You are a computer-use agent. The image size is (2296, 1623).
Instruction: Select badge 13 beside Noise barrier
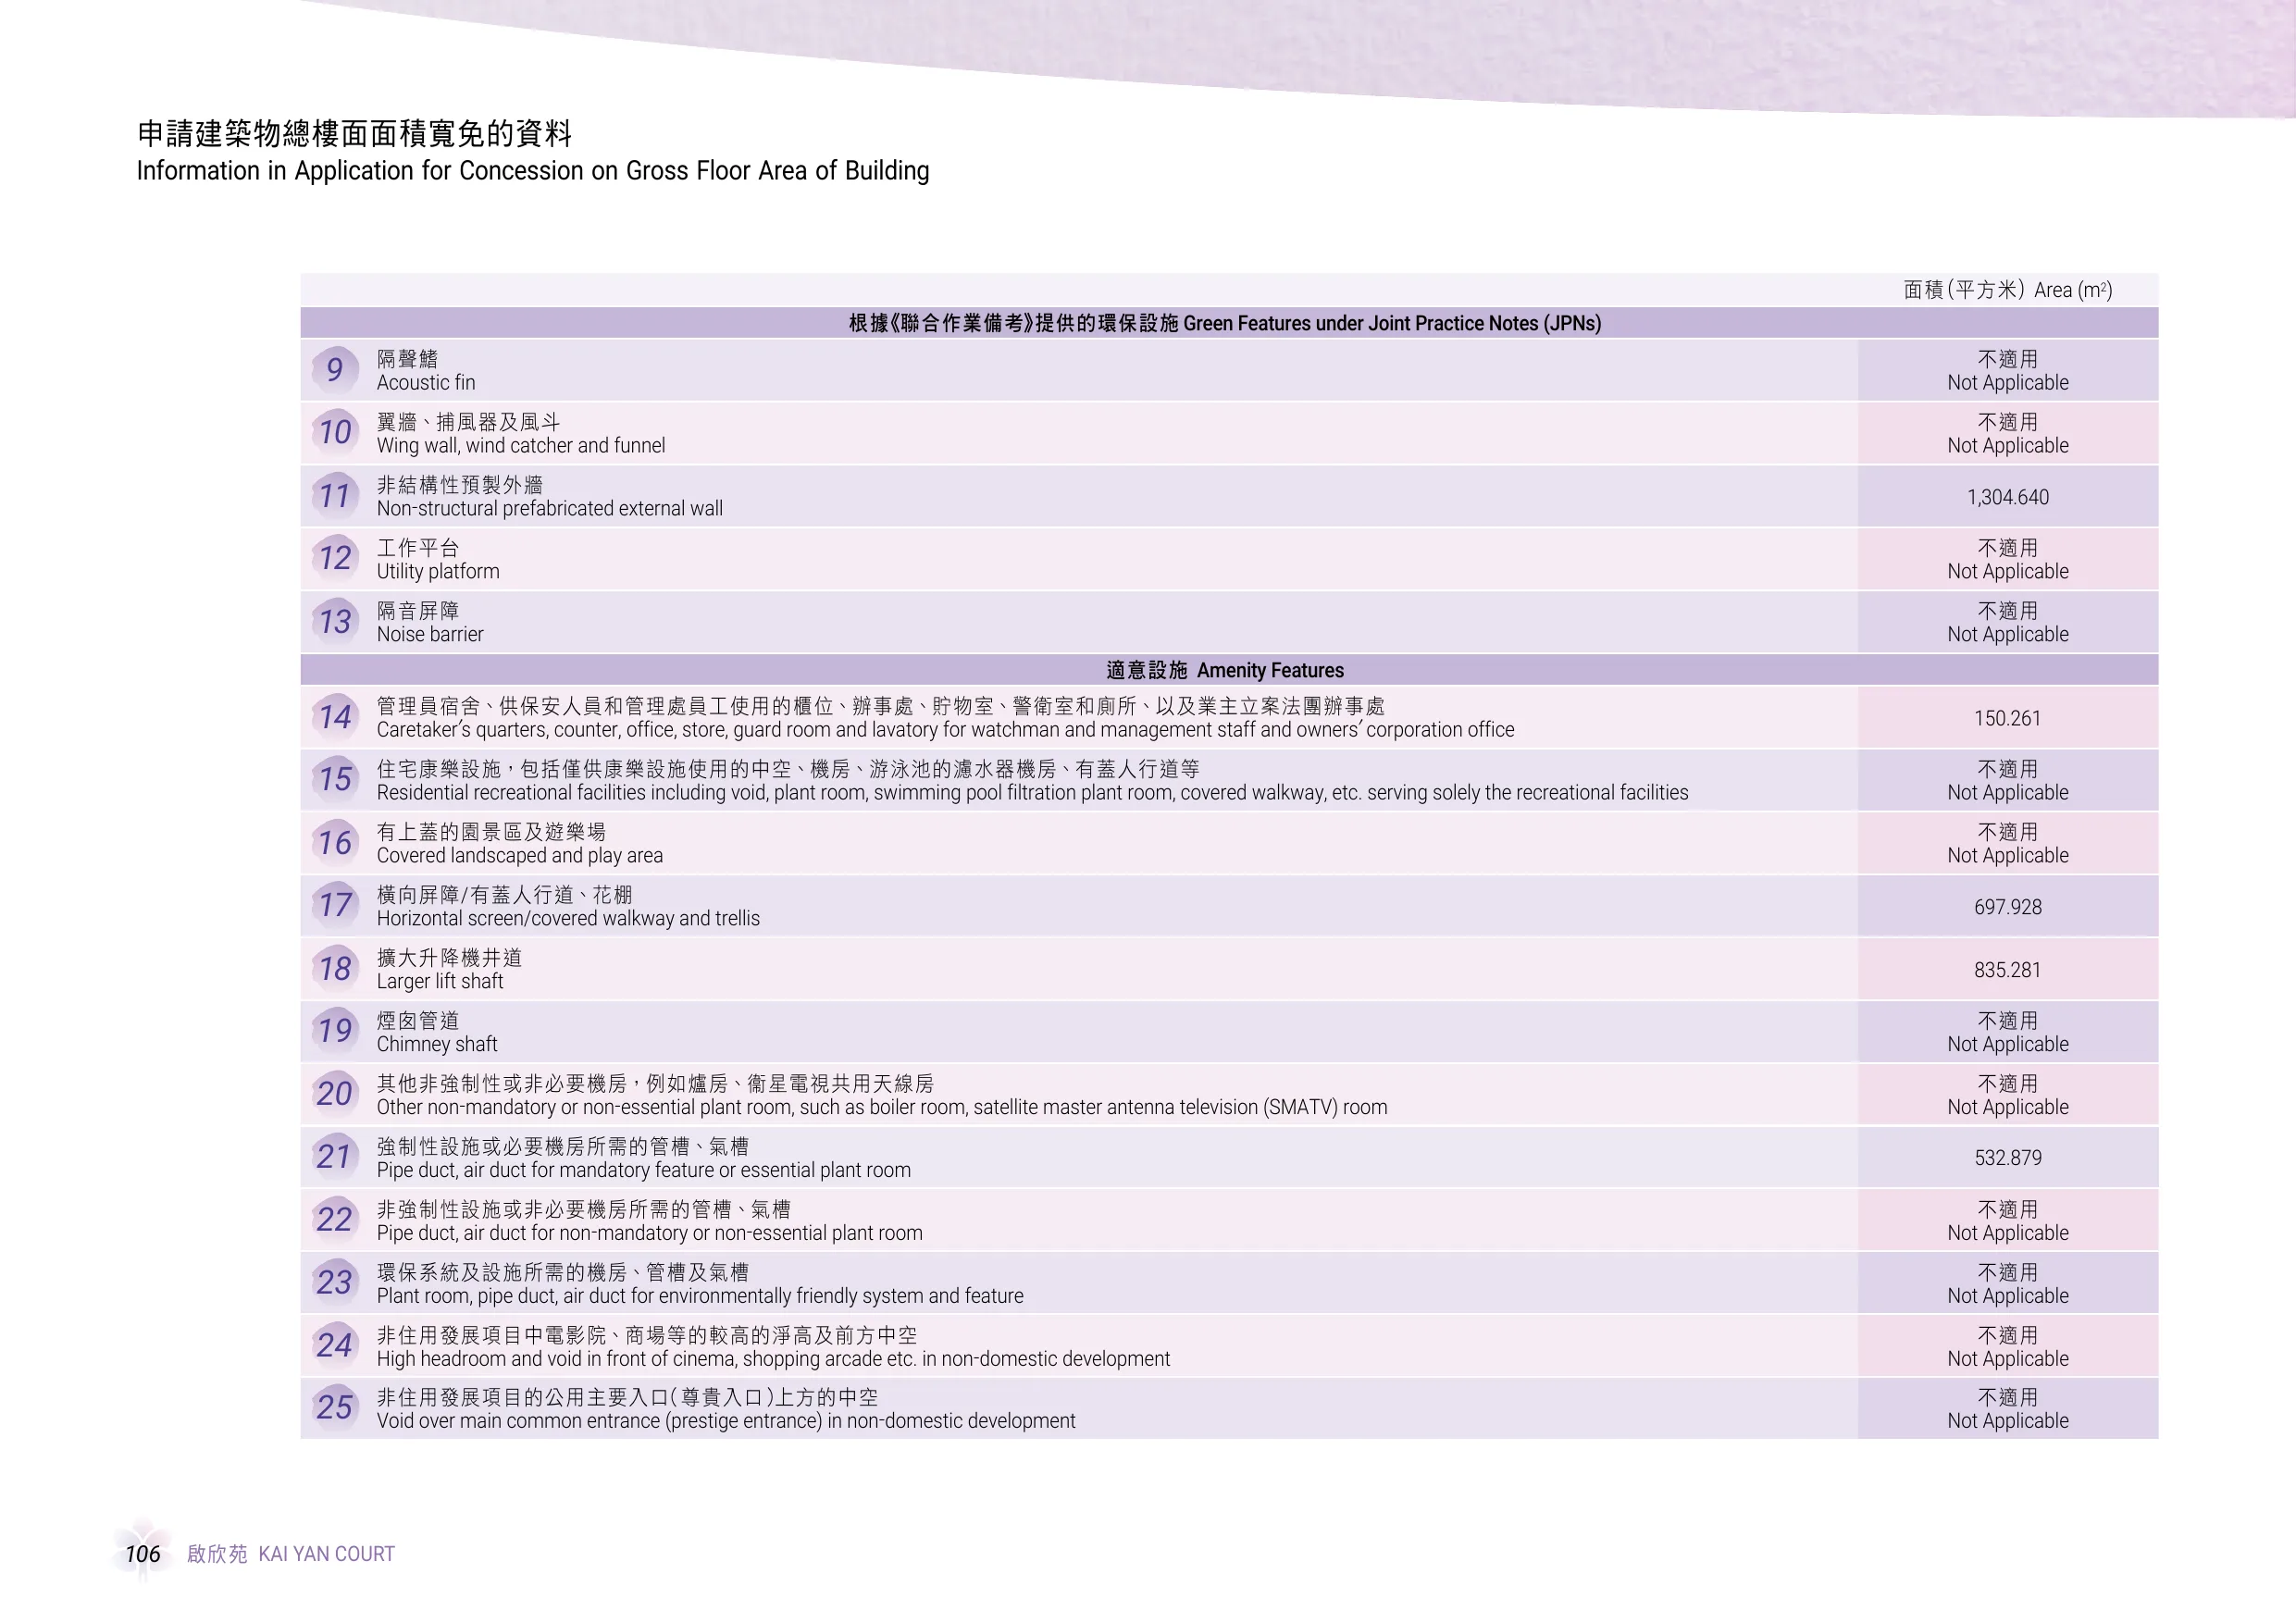(x=336, y=622)
